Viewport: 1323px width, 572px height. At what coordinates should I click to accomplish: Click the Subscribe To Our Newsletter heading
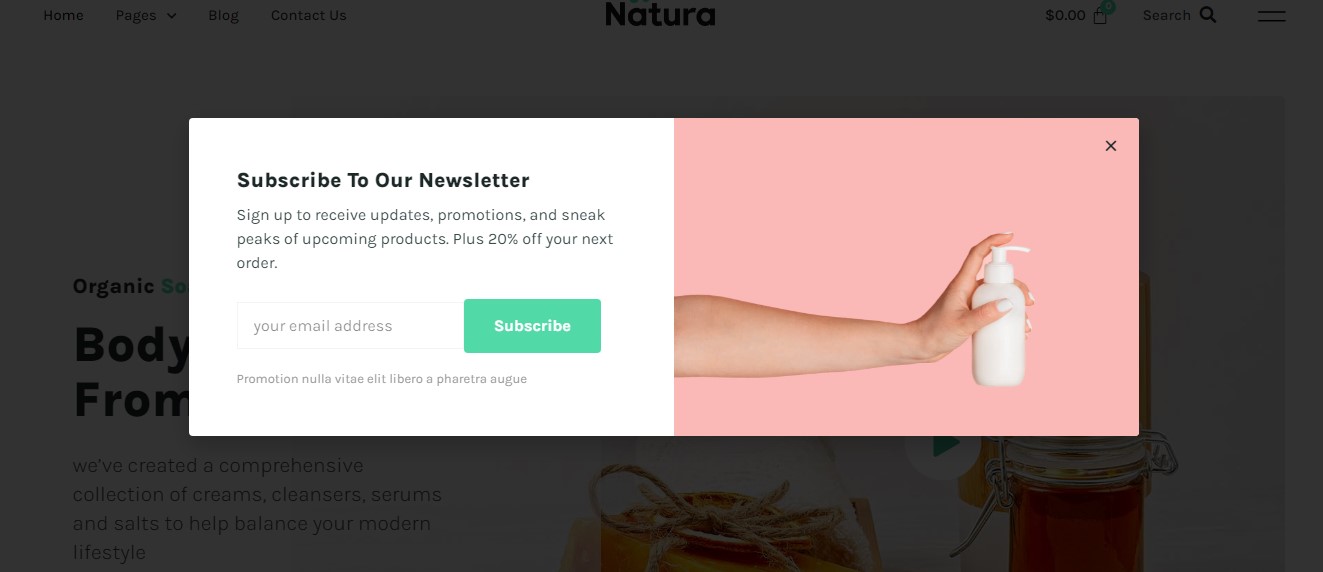pyautogui.click(x=383, y=180)
